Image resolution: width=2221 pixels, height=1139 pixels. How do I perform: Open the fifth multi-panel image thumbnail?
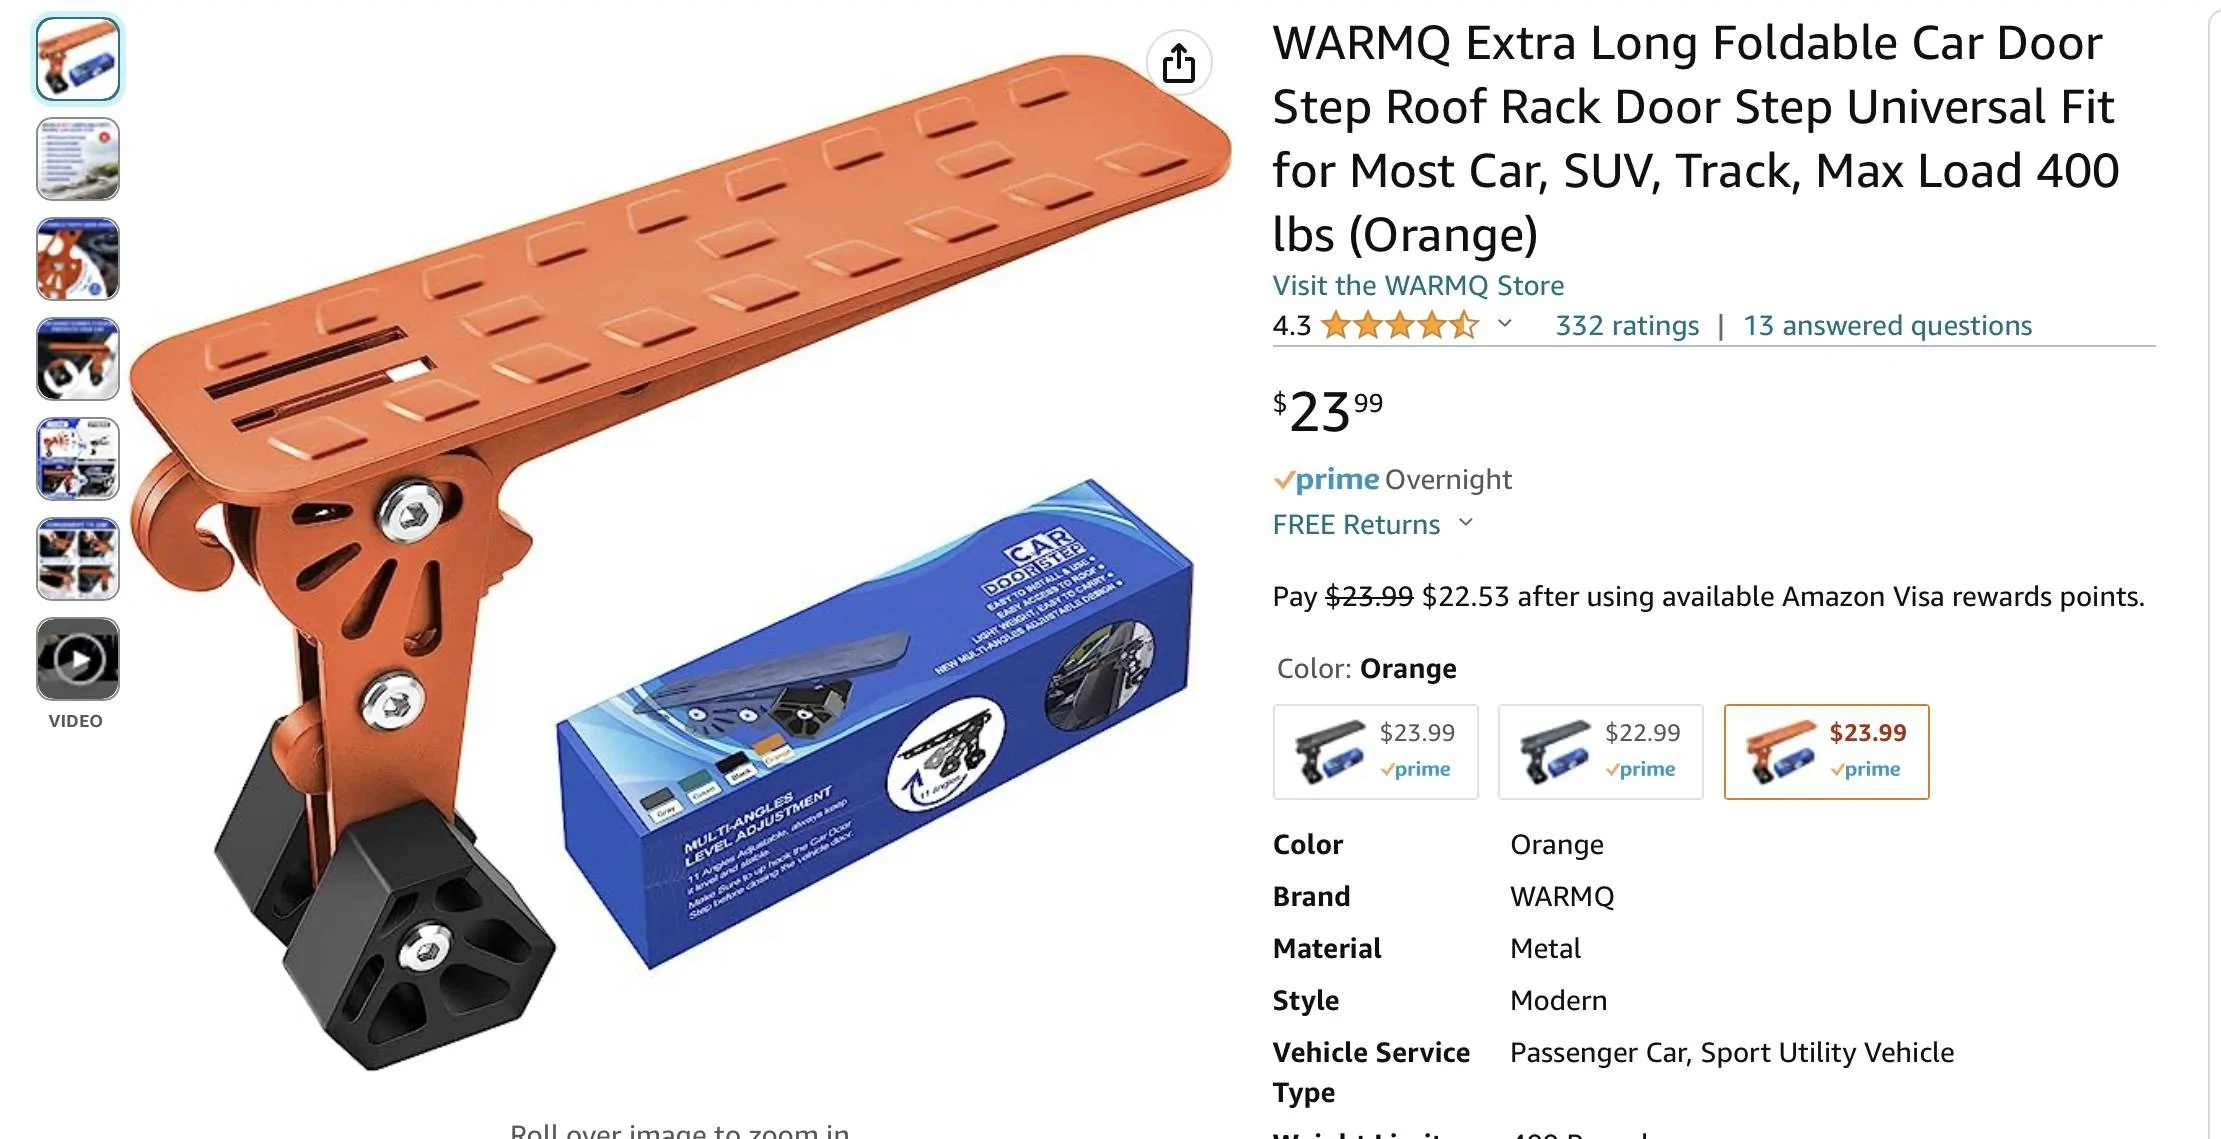(x=78, y=459)
